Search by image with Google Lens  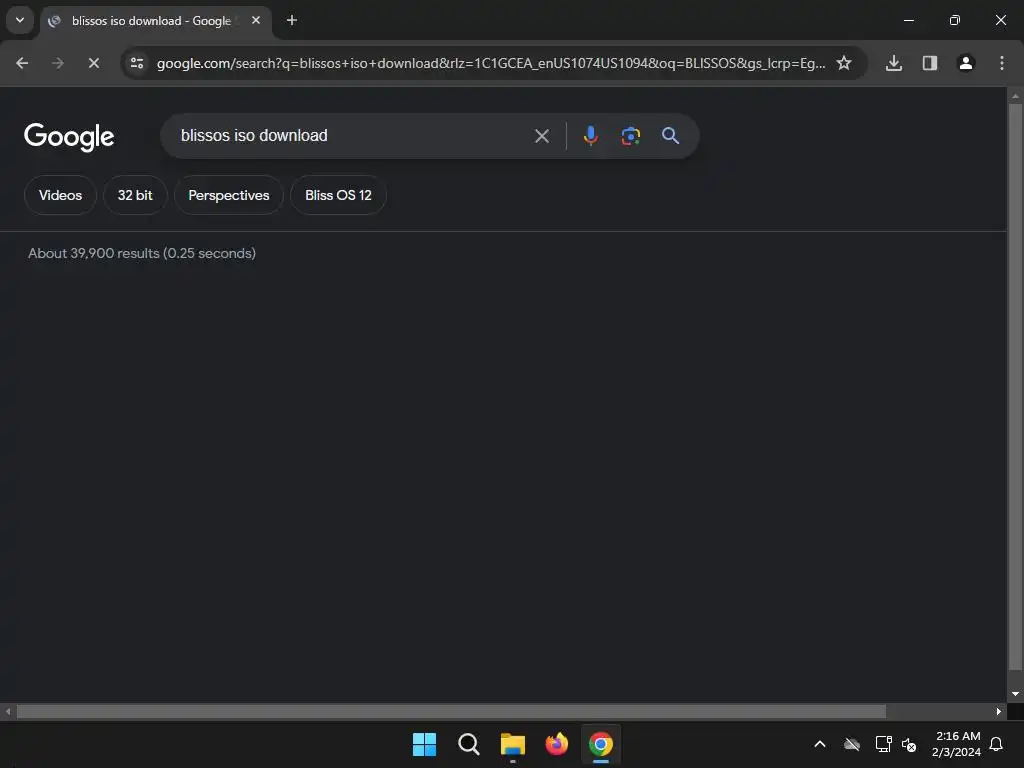[630, 136]
